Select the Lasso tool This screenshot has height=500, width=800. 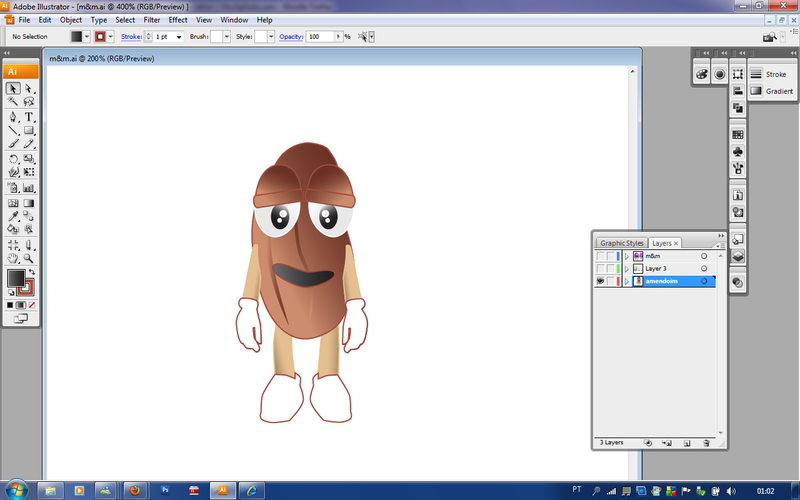click(29, 102)
